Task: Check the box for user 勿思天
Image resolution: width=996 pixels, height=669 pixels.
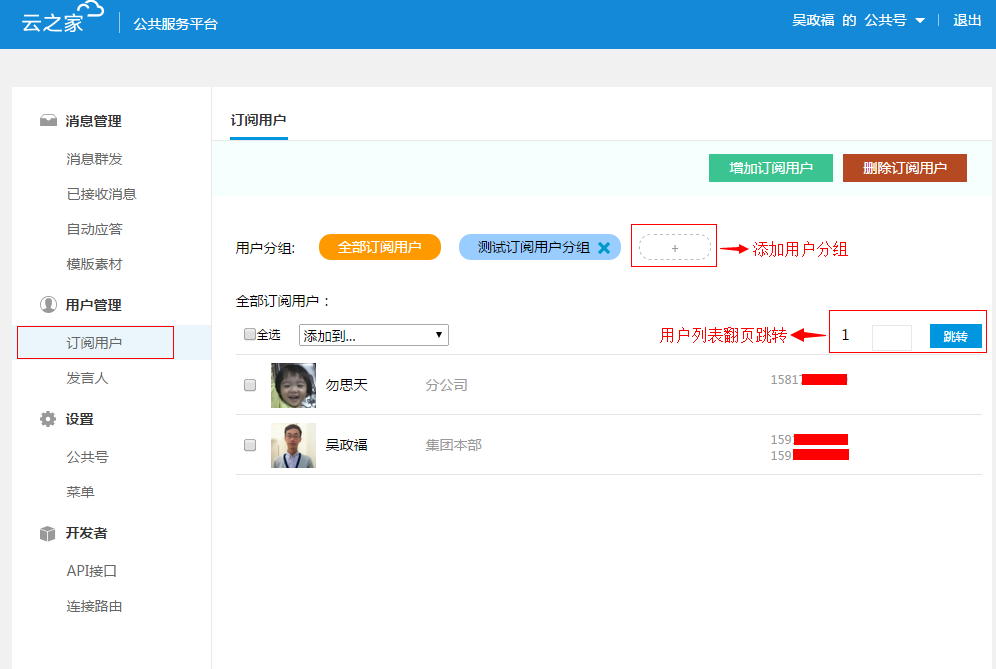Action: tap(250, 385)
